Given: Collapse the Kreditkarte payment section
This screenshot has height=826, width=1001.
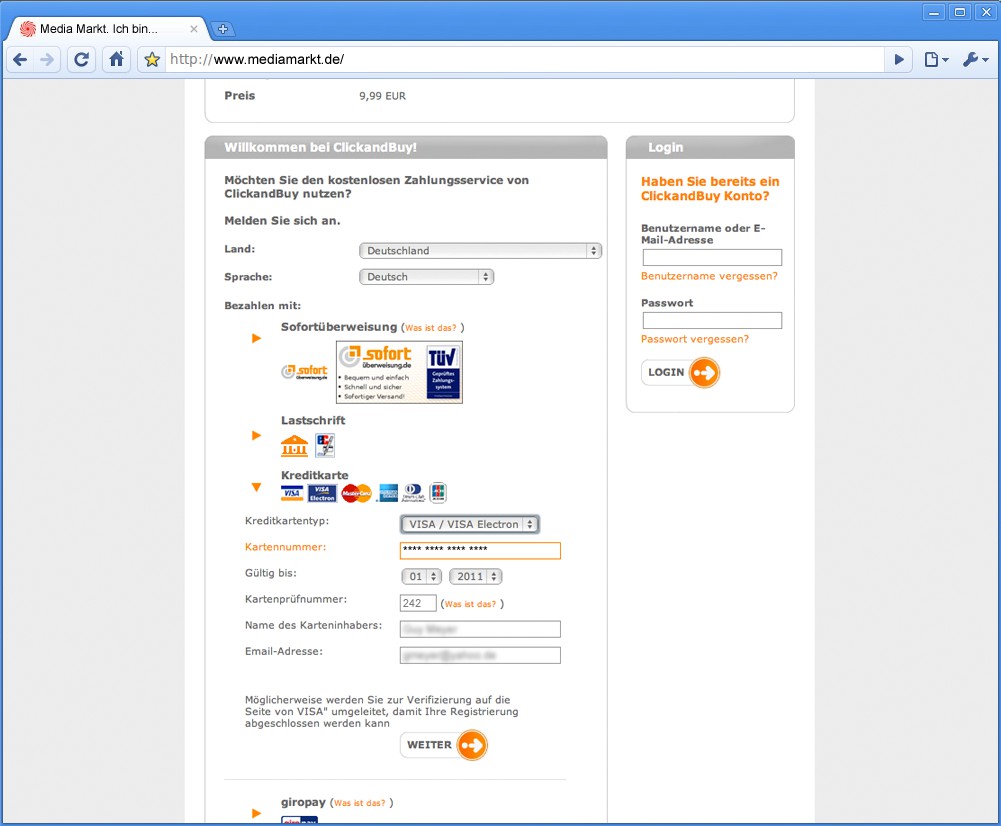Looking at the screenshot, I should coord(257,488).
